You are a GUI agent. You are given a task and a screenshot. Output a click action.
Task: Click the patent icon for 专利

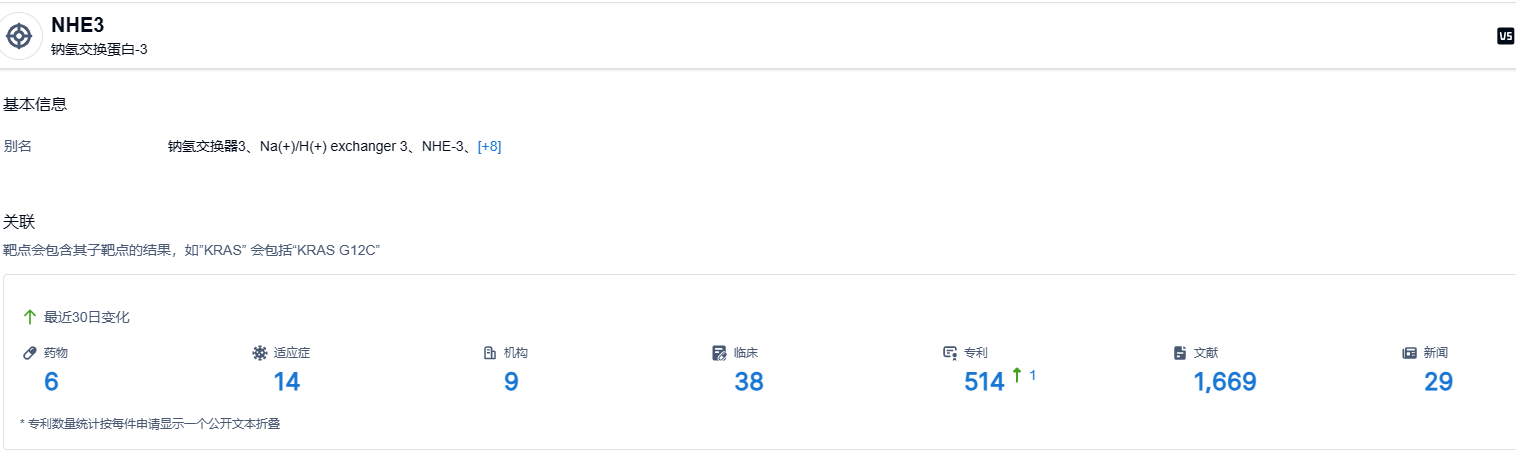[950, 353]
